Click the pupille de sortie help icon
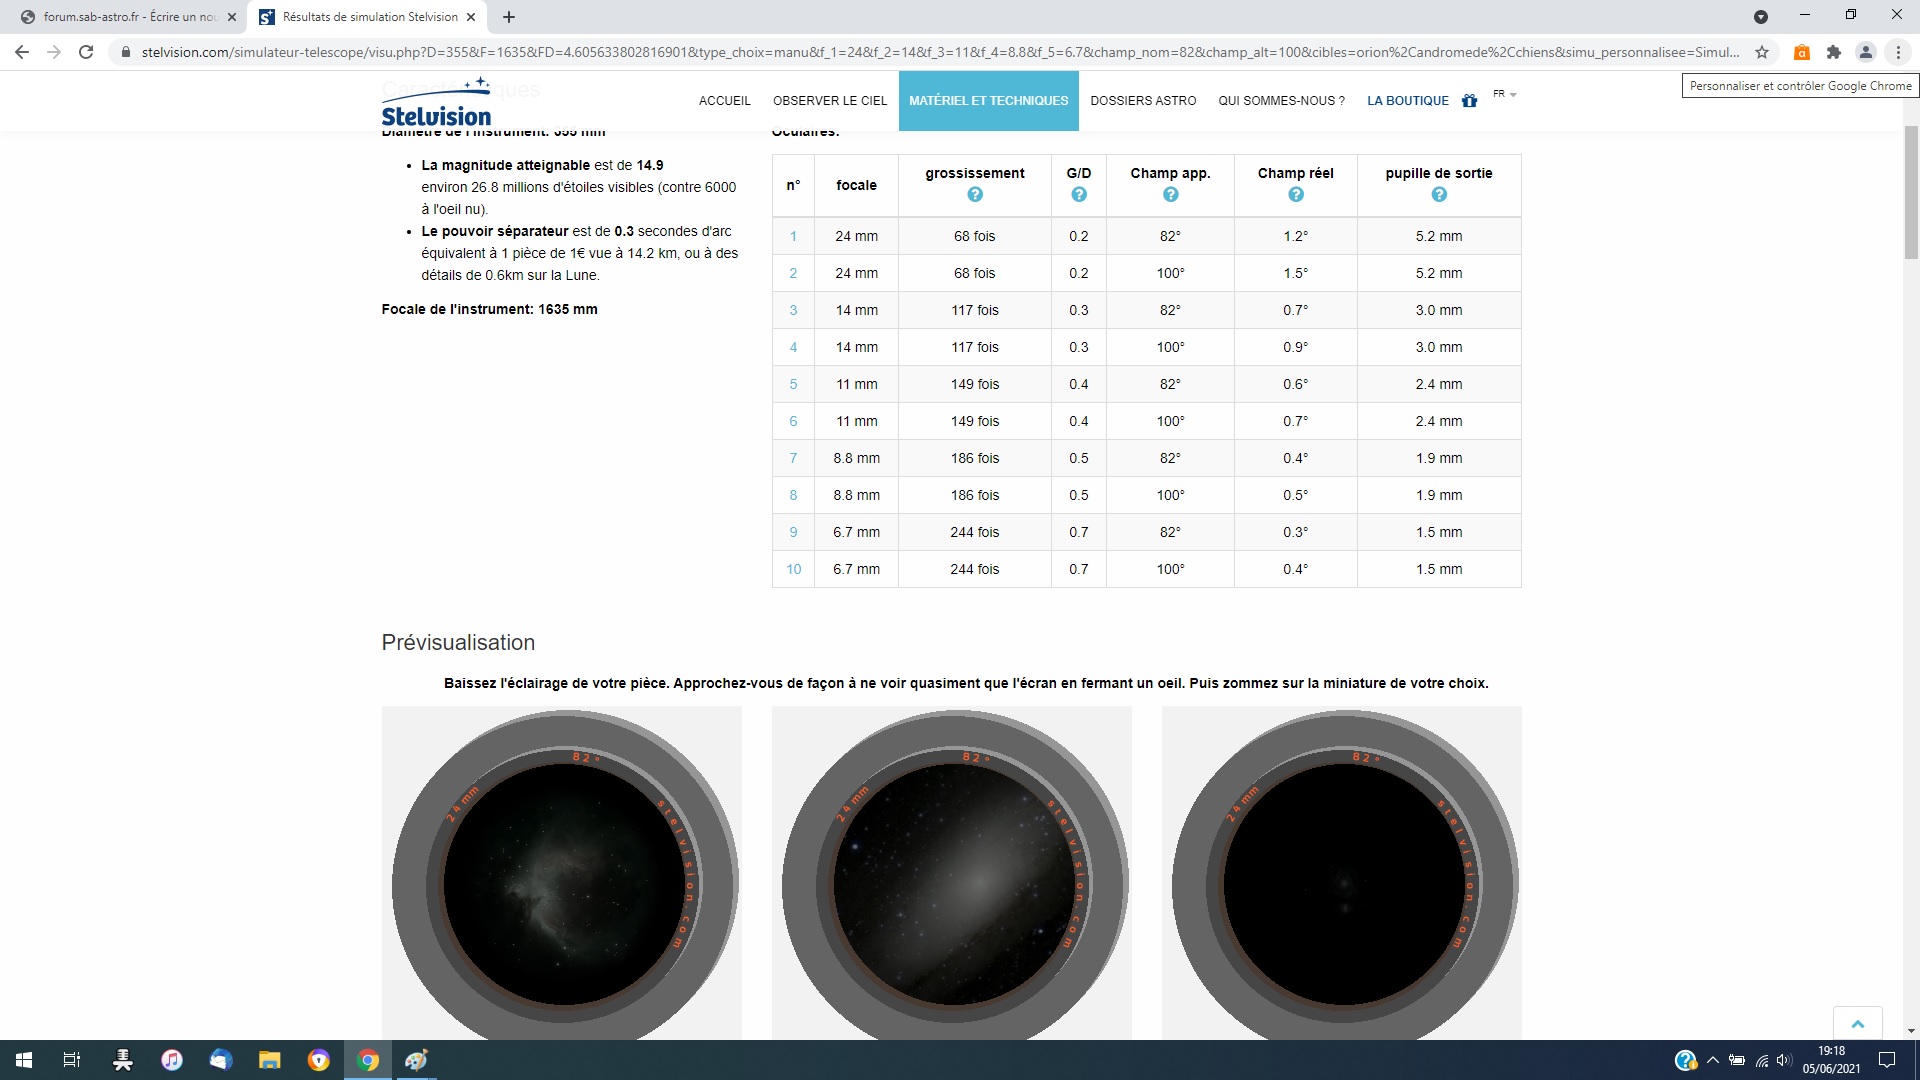The width and height of the screenshot is (1920, 1080). pyautogui.click(x=1438, y=195)
